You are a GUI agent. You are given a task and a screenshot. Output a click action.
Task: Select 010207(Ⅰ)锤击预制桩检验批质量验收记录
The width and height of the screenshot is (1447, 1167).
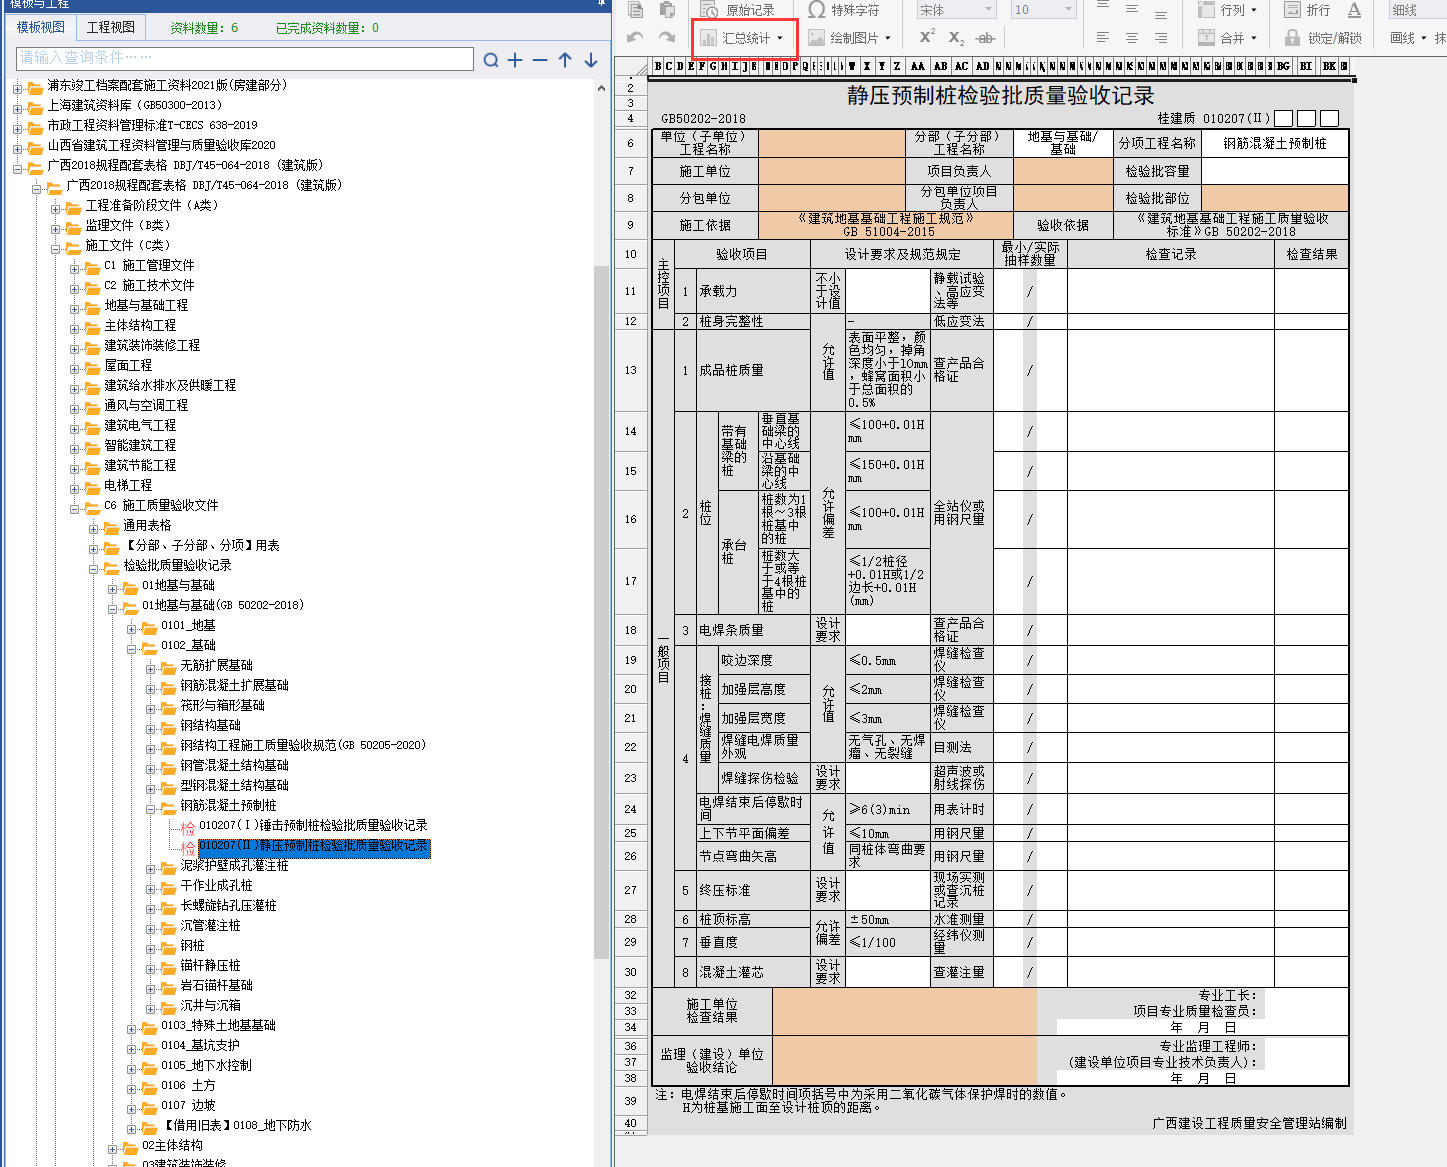[313, 825]
